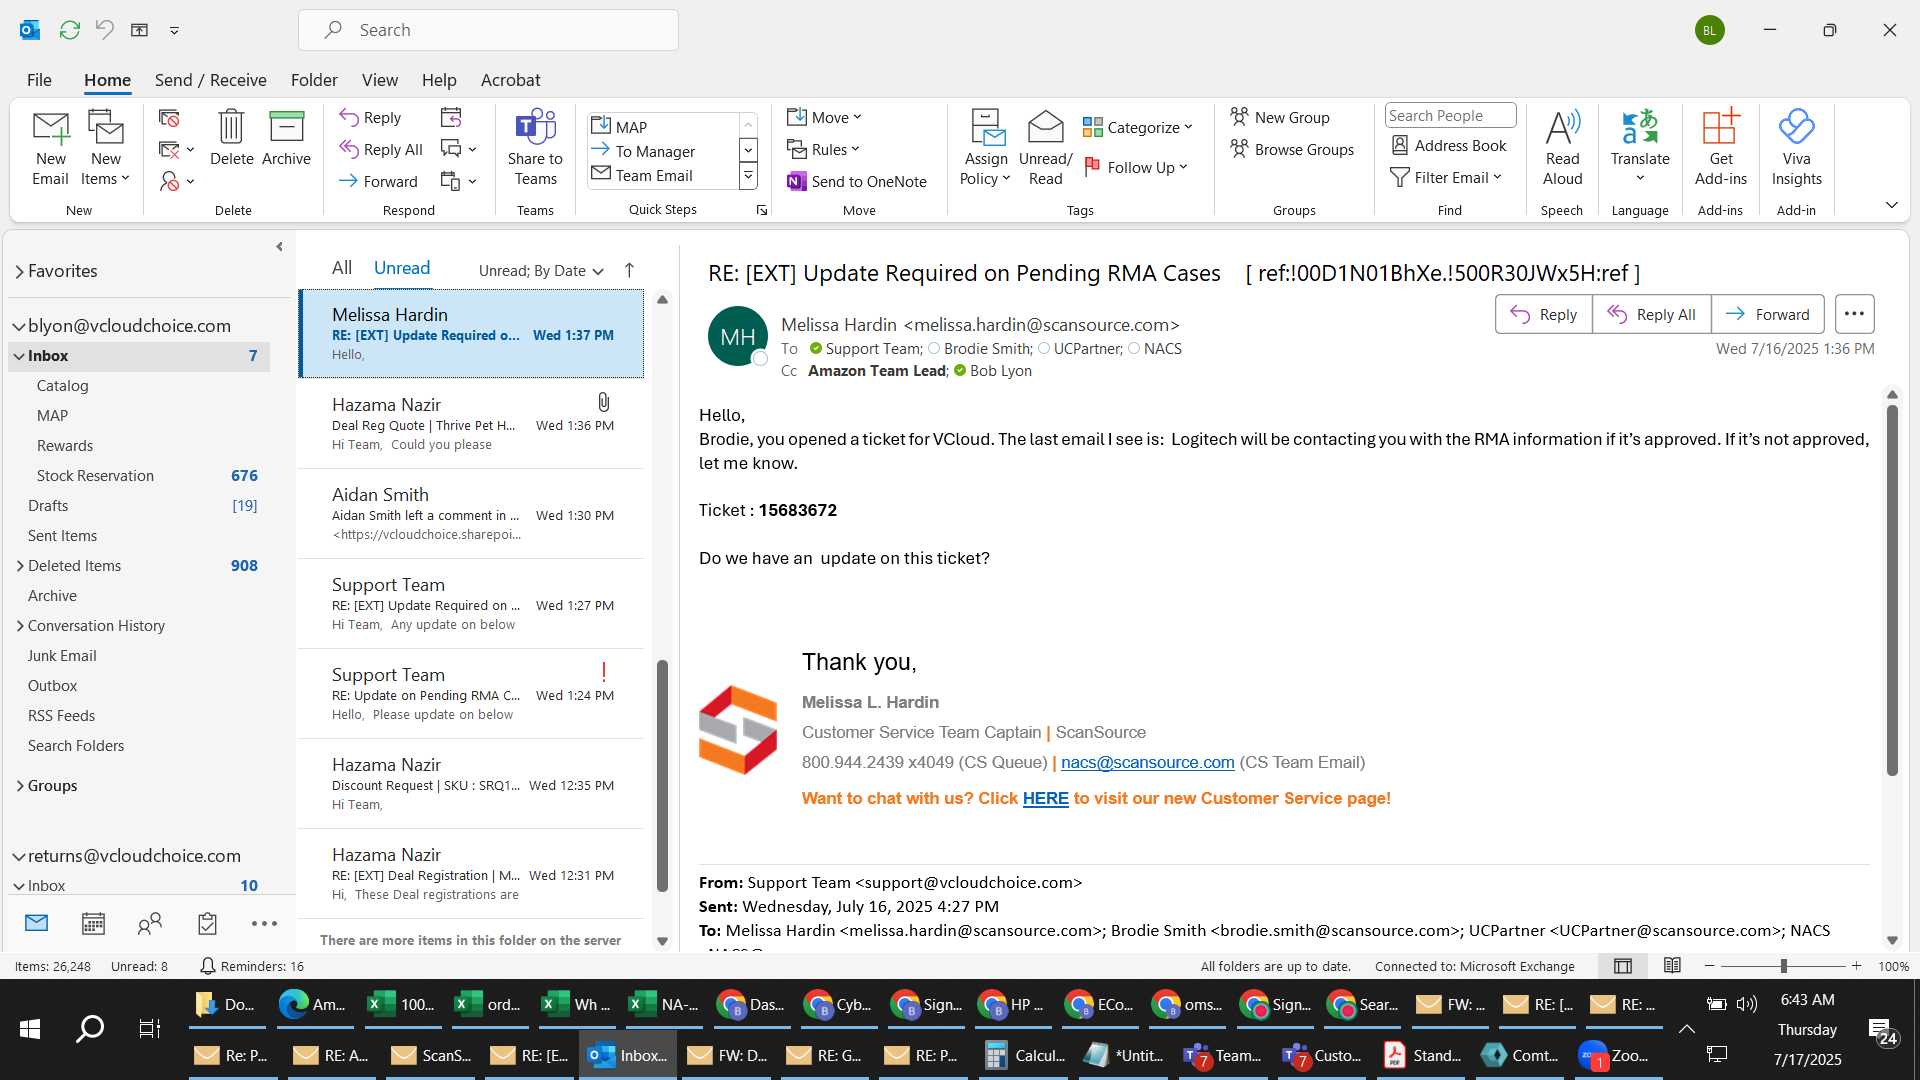The height and width of the screenshot is (1080, 1920).
Task: Click reminders bell in status bar
Action: coord(207,966)
